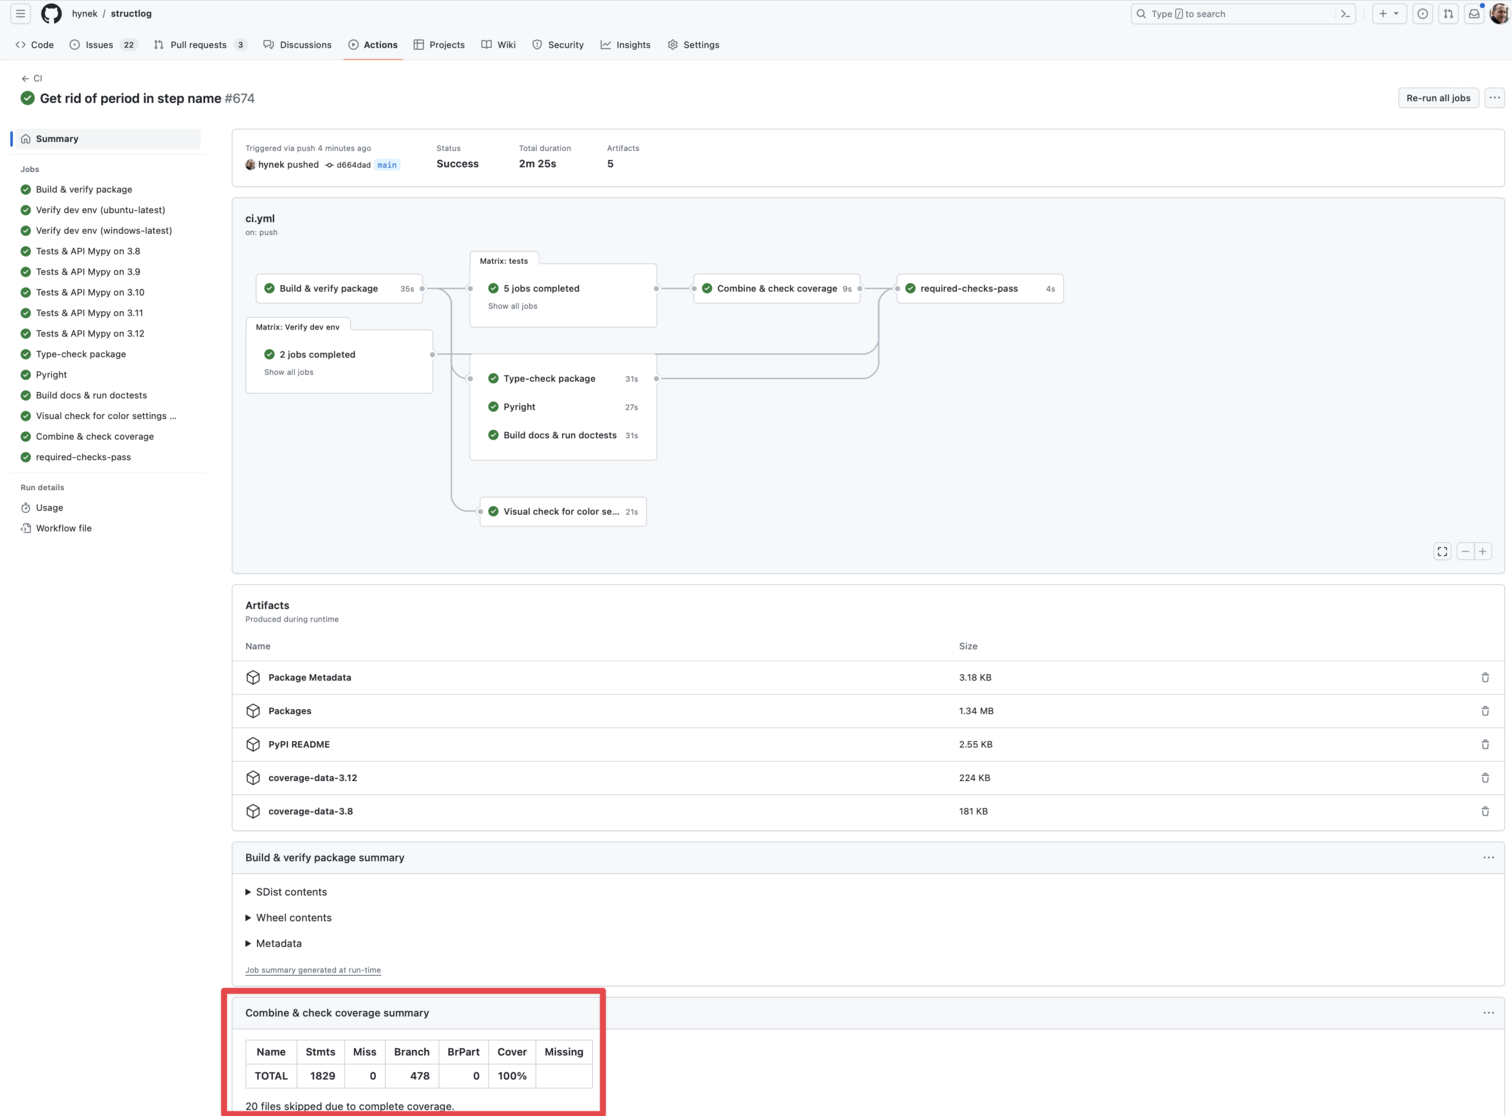Open Pyright job in sidebar

tap(51, 375)
